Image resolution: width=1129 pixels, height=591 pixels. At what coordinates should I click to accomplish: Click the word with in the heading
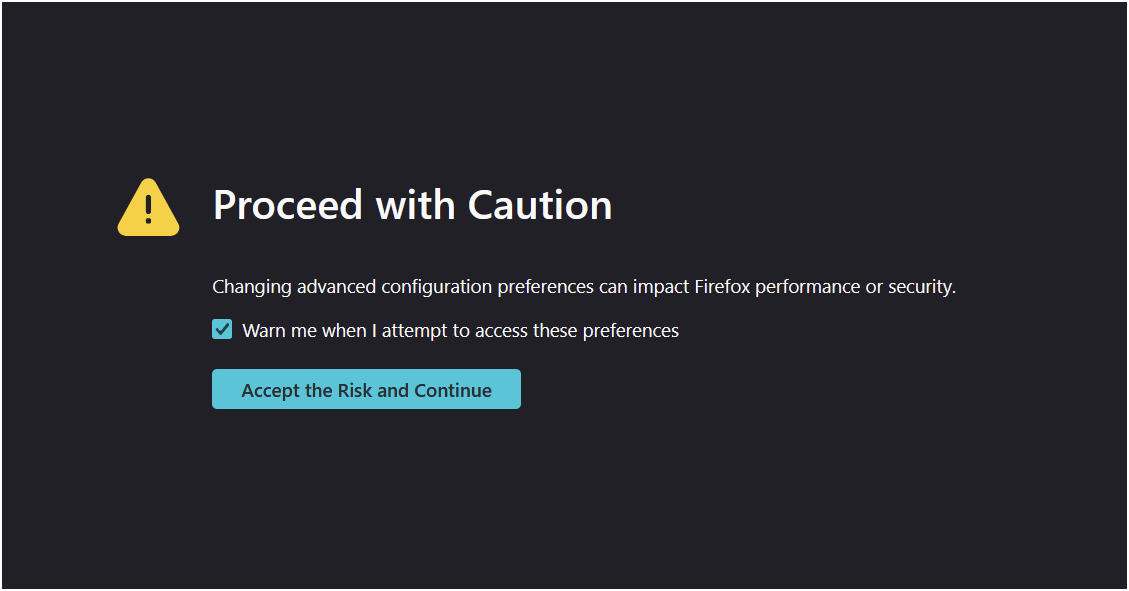415,205
